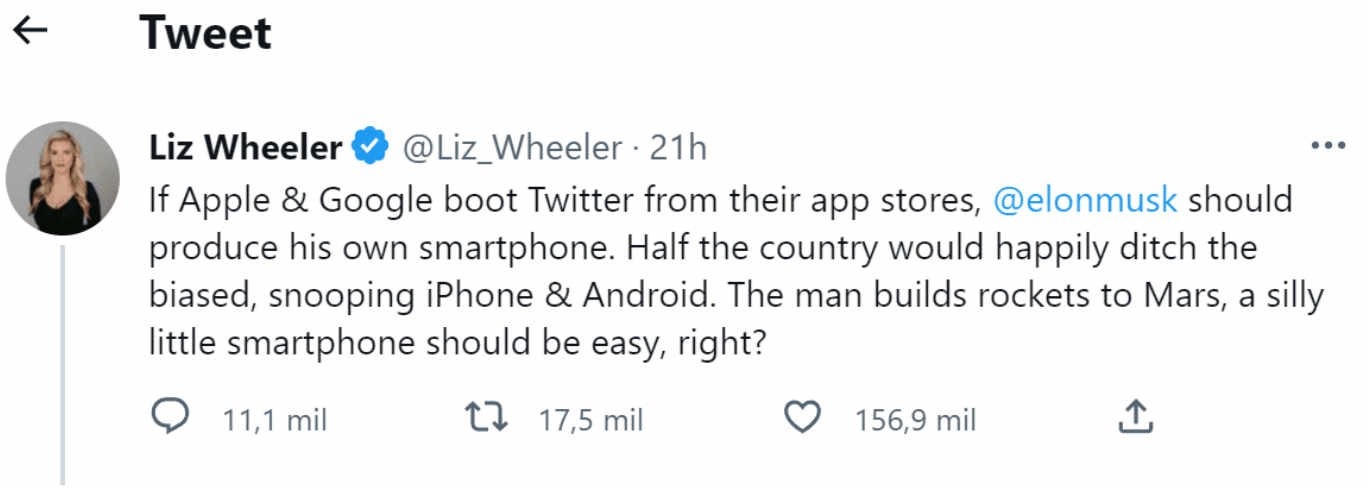Open Liz Wheeler's profile picture
Image resolution: width=1368 pixels, height=488 pixels.
[x=62, y=179]
